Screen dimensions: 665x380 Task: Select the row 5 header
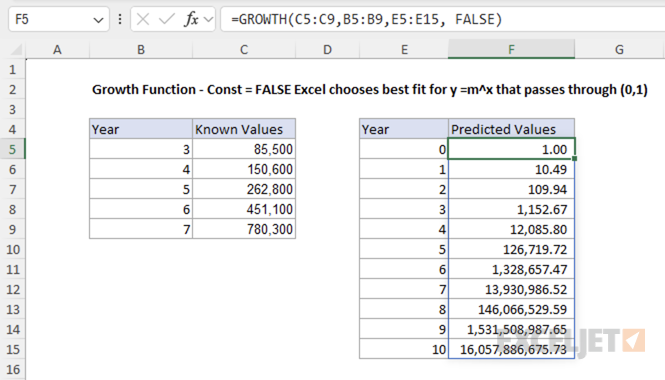coord(12,149)
